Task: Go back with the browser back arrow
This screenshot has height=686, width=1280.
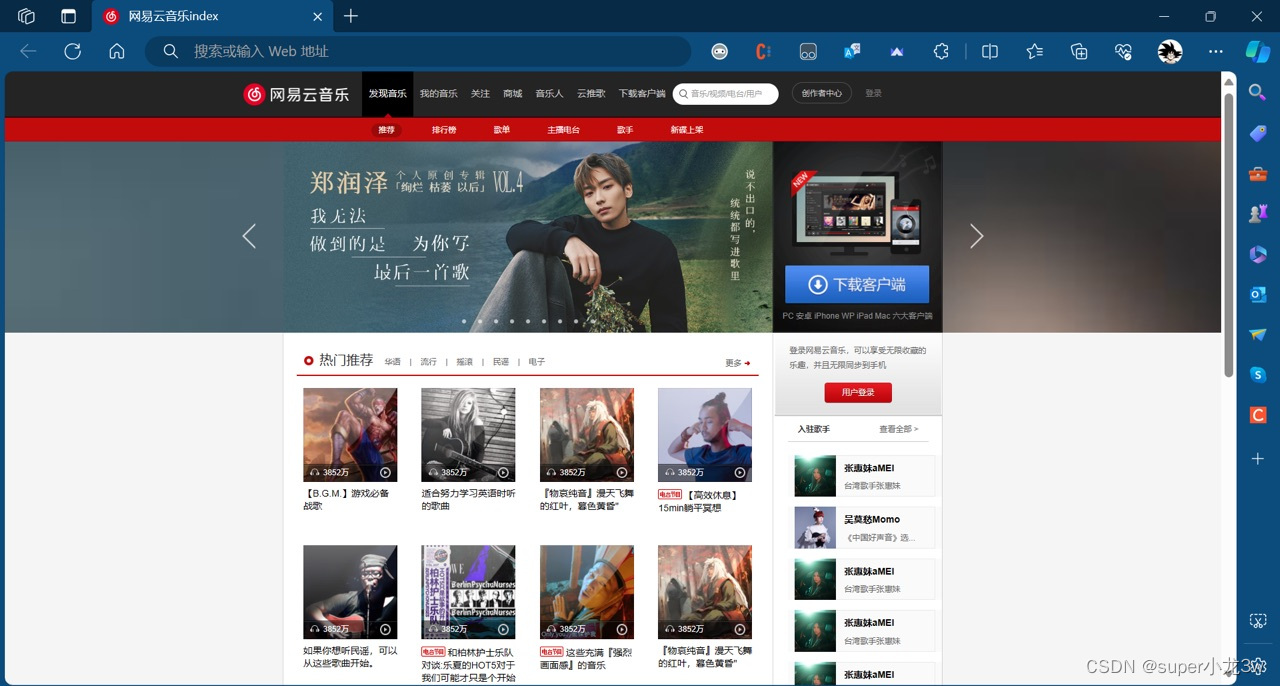Action: pos(28,51)
